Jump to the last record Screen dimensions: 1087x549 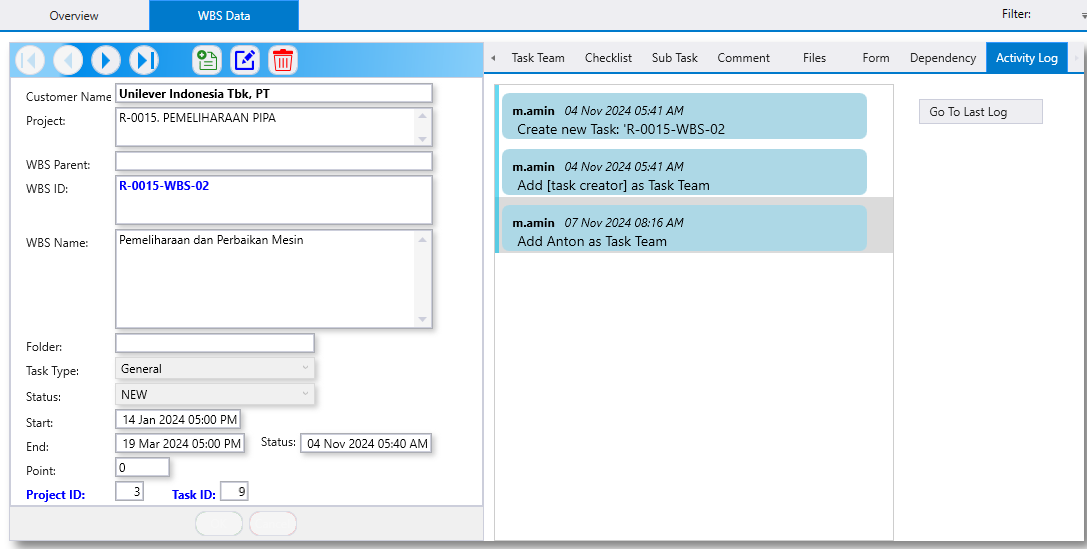(144, 60)
